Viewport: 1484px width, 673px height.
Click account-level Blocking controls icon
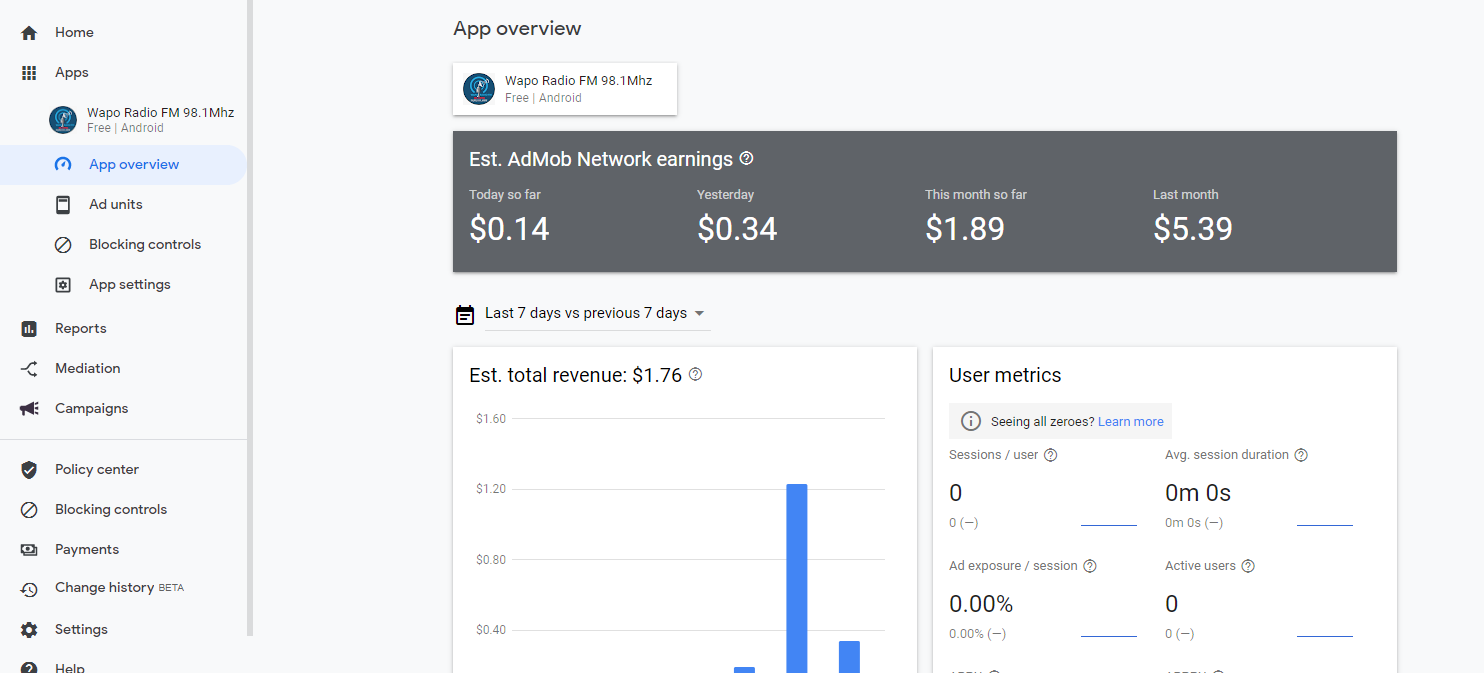point(29,510)
